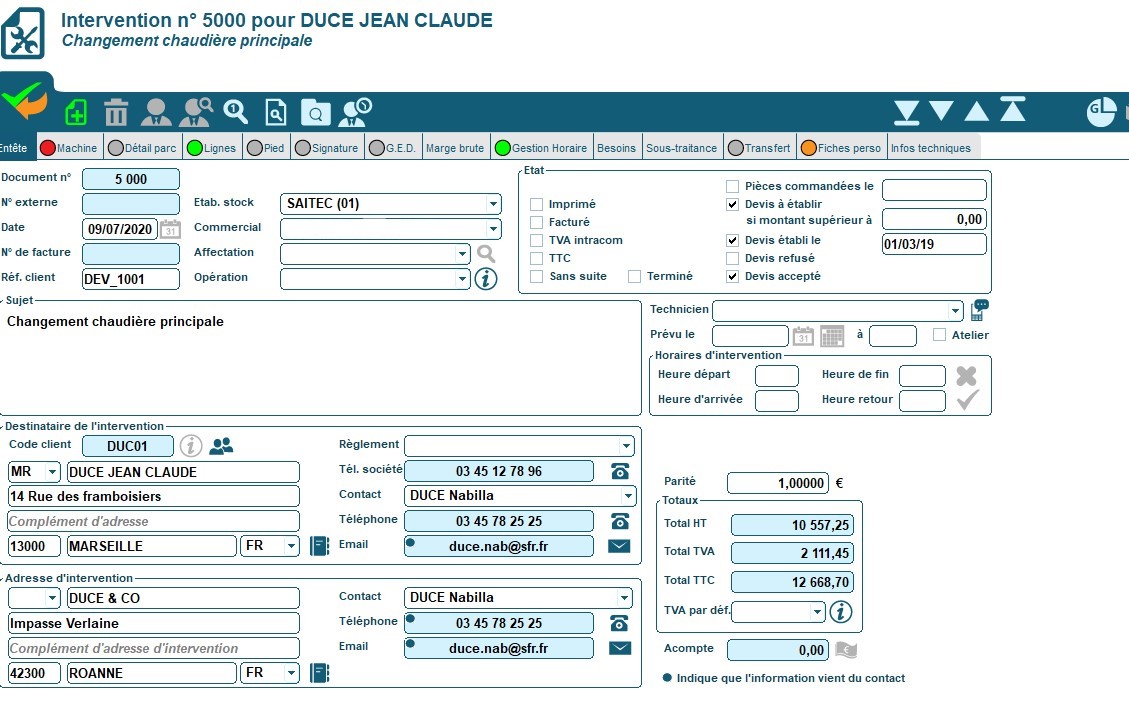Viewport: 1129px width, 716px height.
Task: Check the Devis refusé checkbox
Action: point(732,259)
